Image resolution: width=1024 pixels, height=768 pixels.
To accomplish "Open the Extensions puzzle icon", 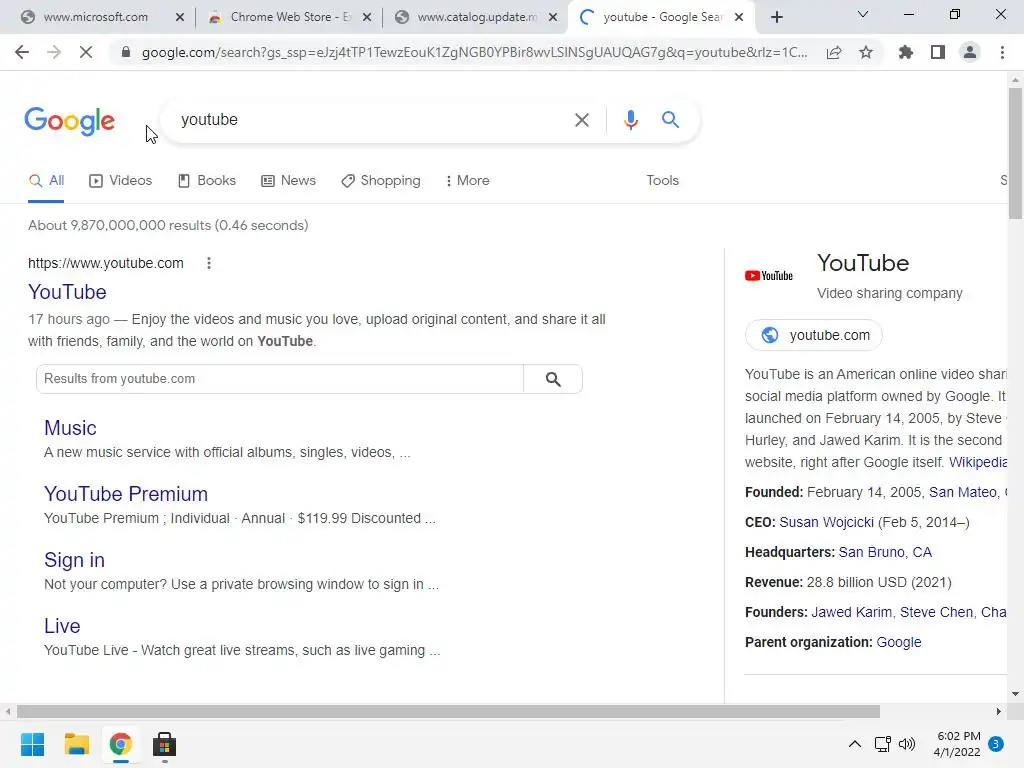I will [x=906, y=52].
